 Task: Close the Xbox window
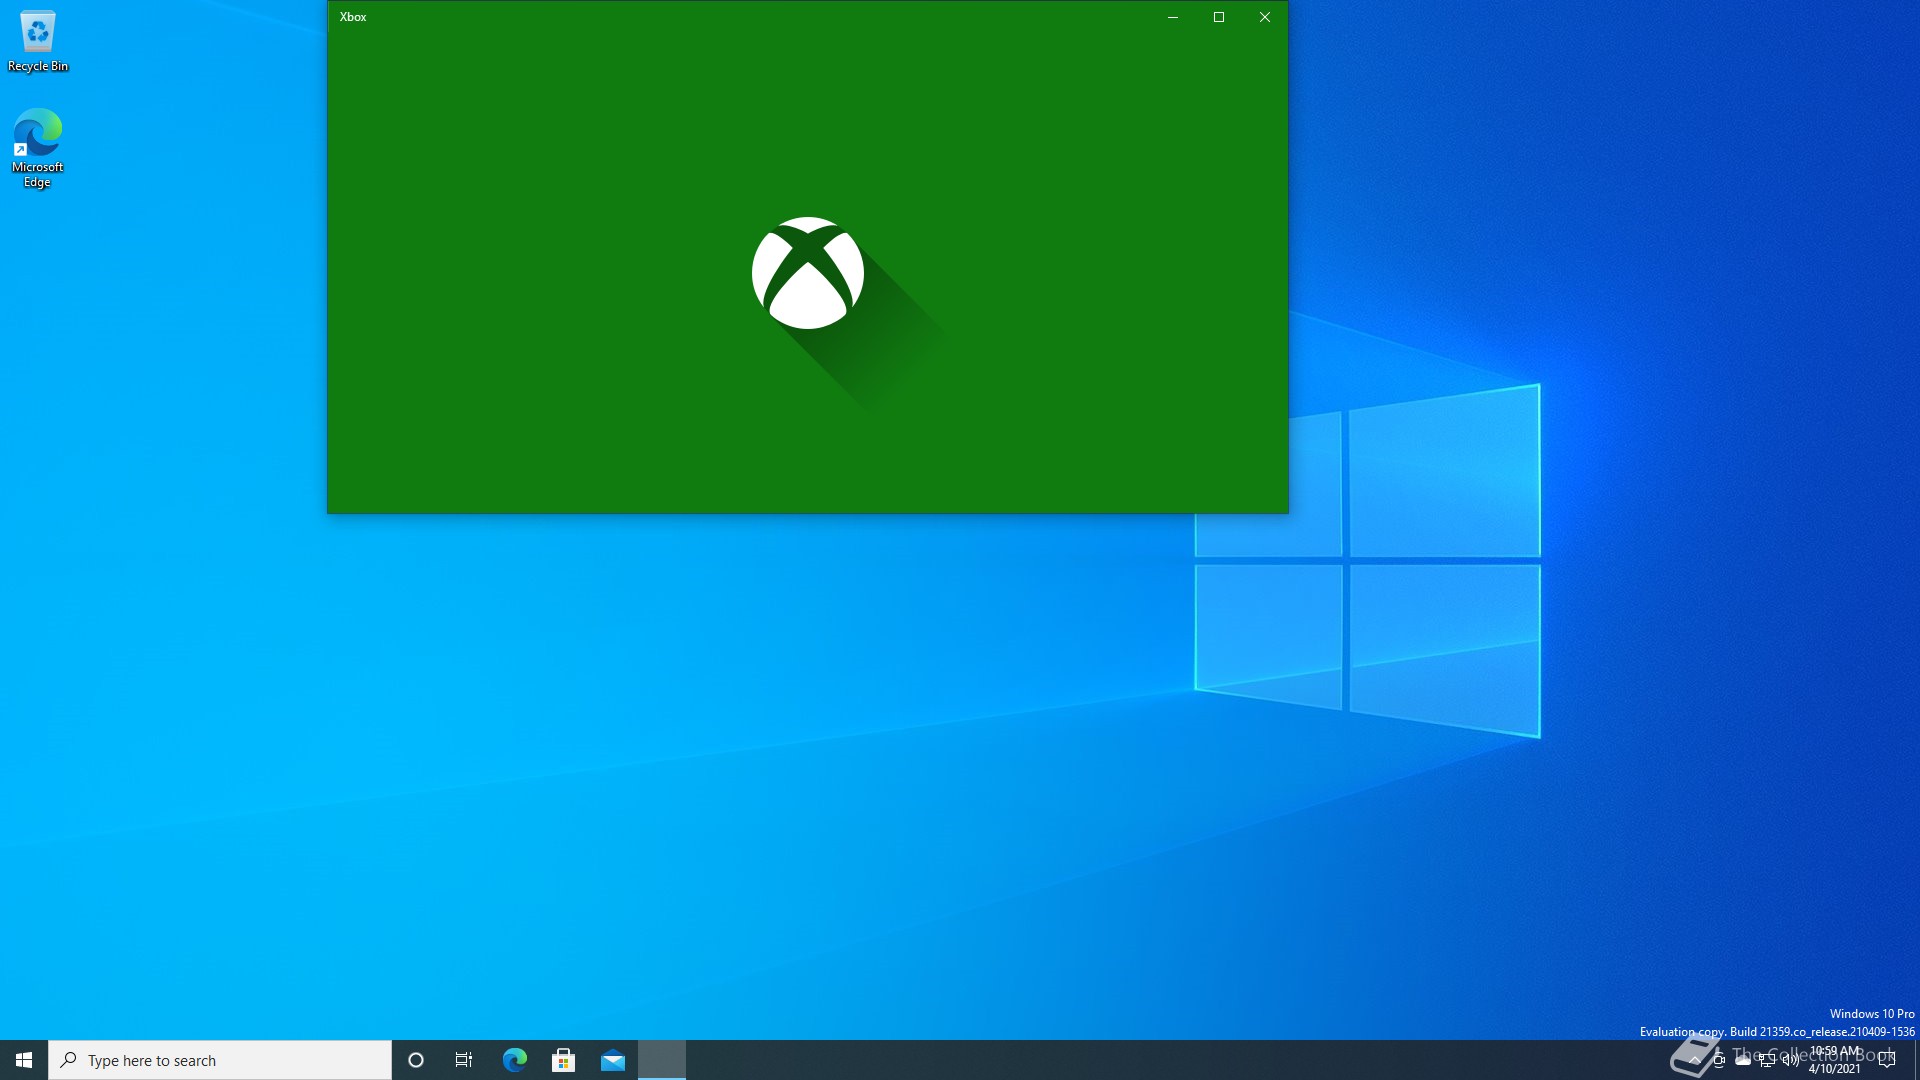[1265, 17]
